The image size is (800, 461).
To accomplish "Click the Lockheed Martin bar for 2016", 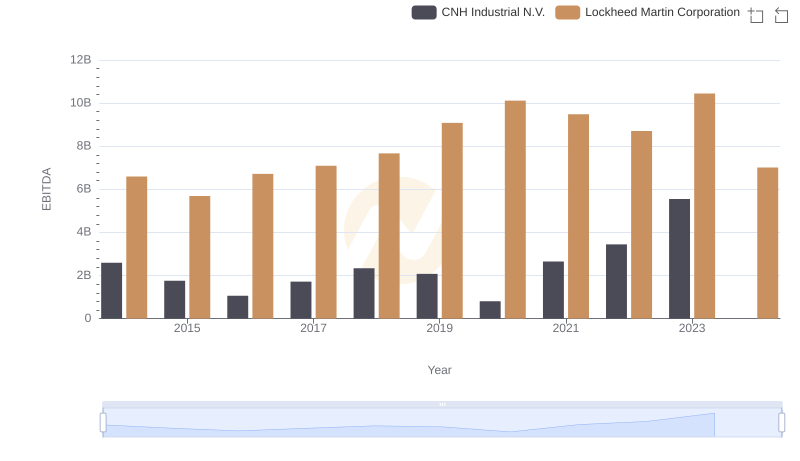I will [263, 246].
